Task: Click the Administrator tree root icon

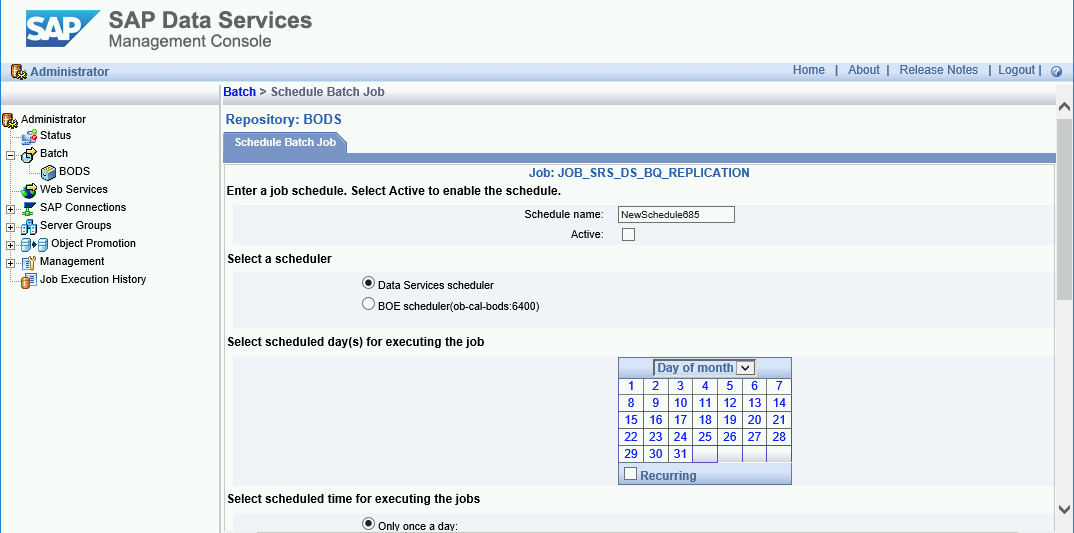Action: point(10,120)
